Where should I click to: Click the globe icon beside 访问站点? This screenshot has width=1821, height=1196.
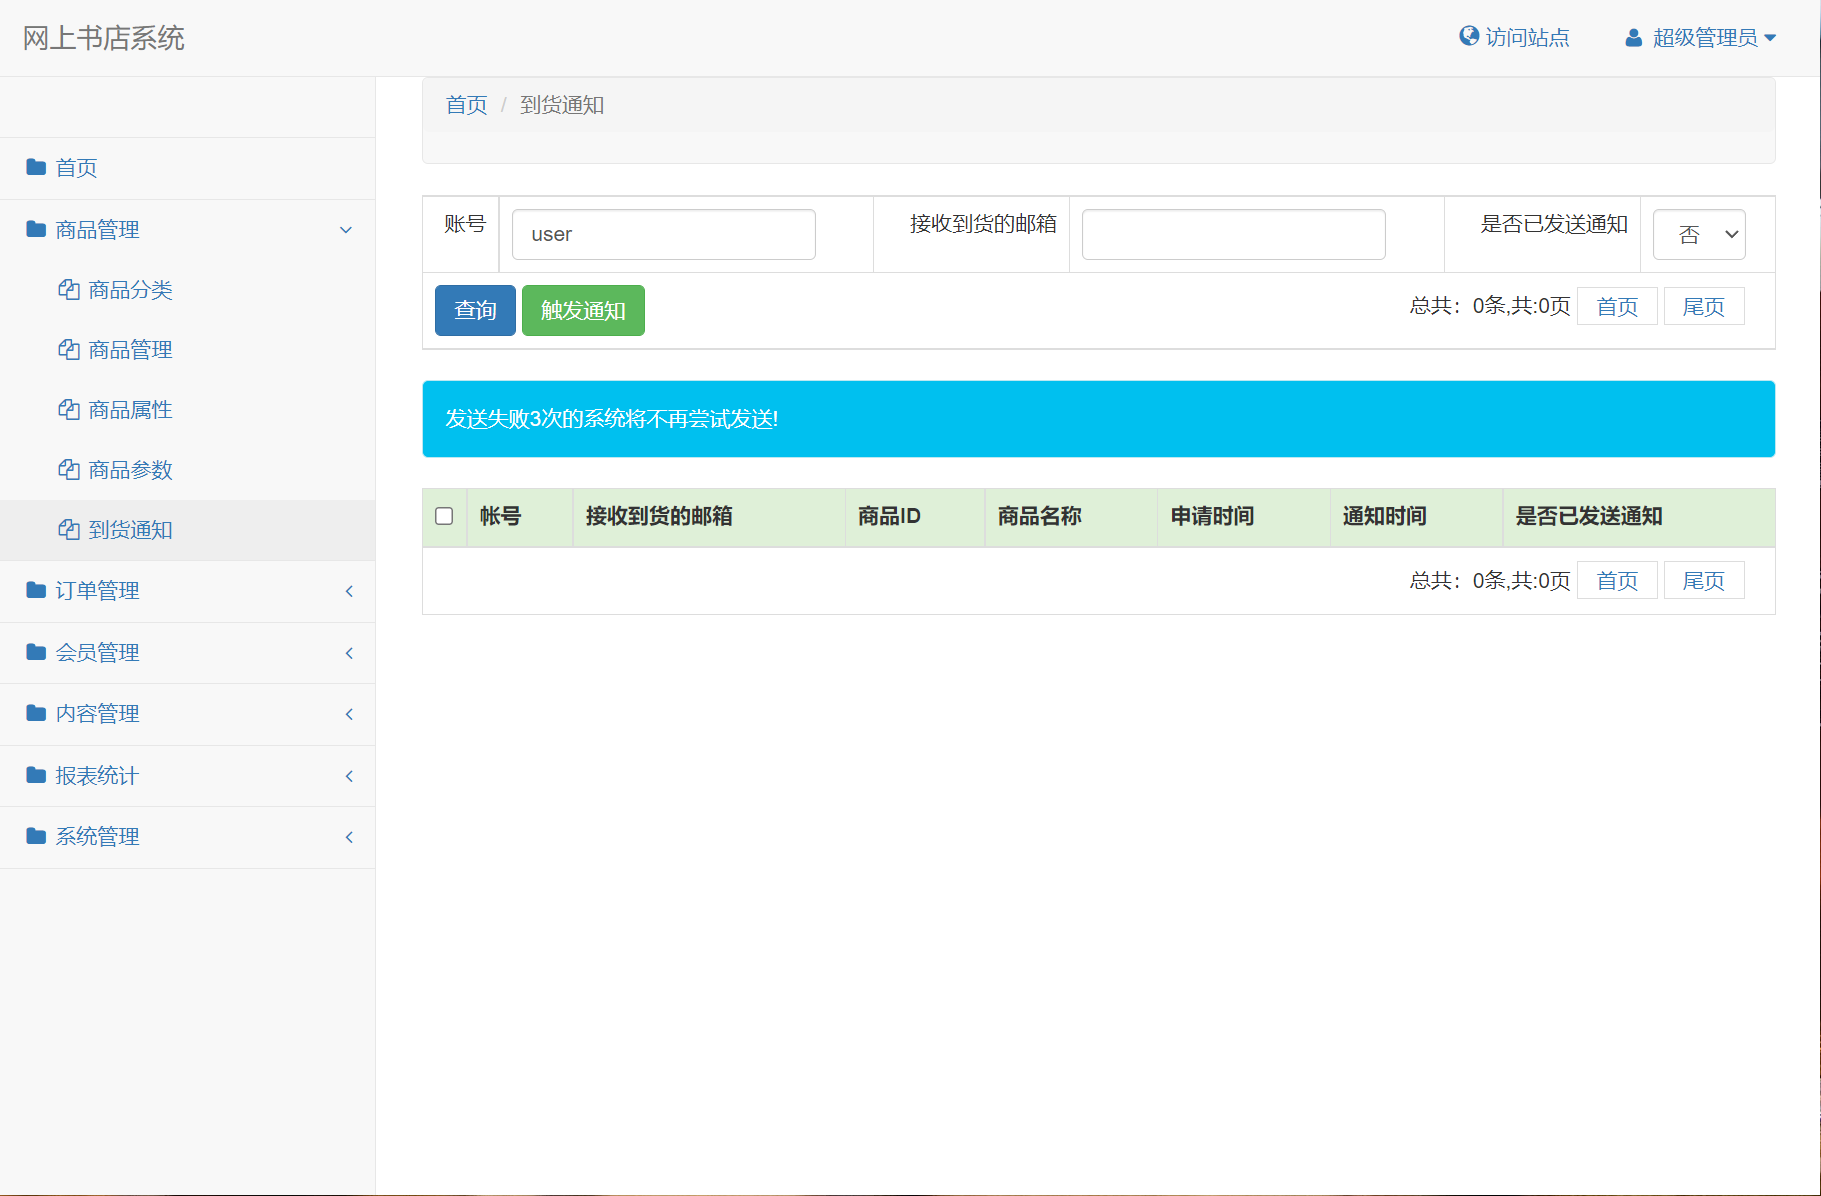[1467, 36]
